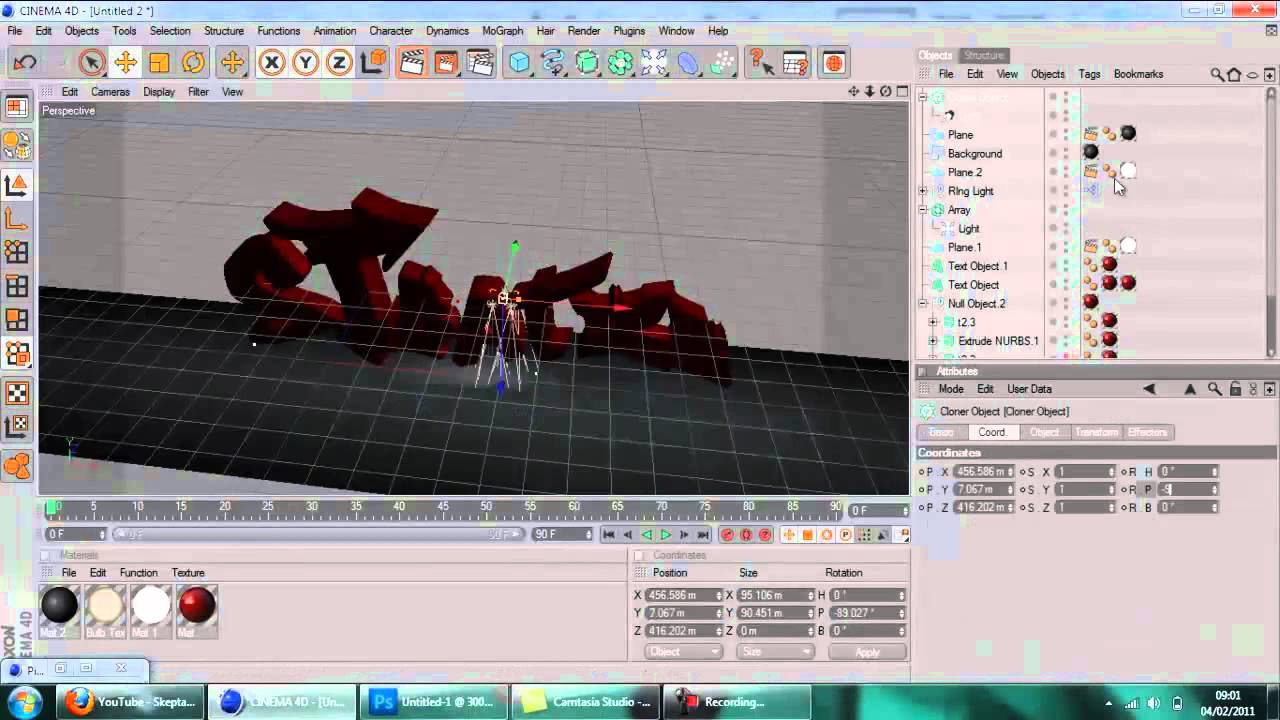
Task: Activate the Scale tool
Action: (159, 63)
